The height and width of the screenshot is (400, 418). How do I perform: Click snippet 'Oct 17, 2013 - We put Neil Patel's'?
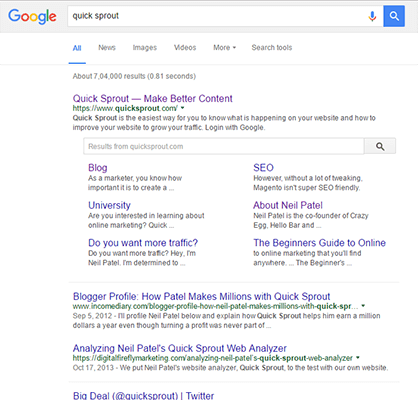(x=230, y=368)
